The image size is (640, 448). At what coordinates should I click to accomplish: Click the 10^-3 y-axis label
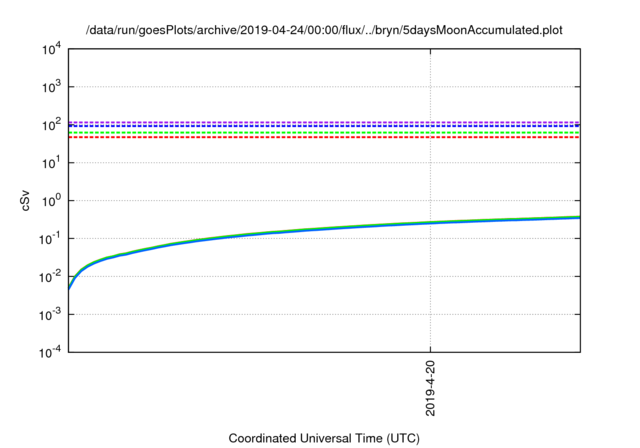click(x=51, y=315)
